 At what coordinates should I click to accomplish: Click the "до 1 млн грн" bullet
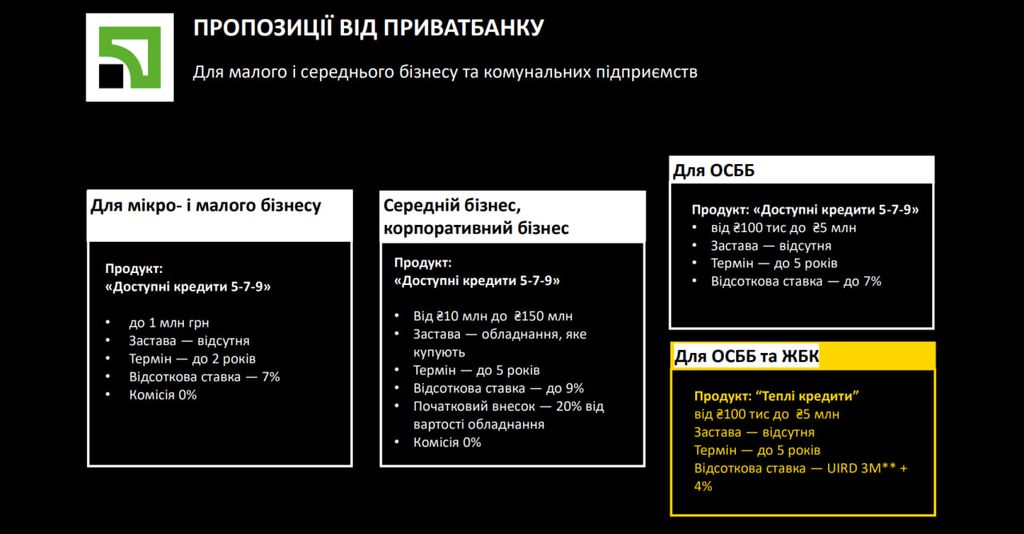click(168, 322)
